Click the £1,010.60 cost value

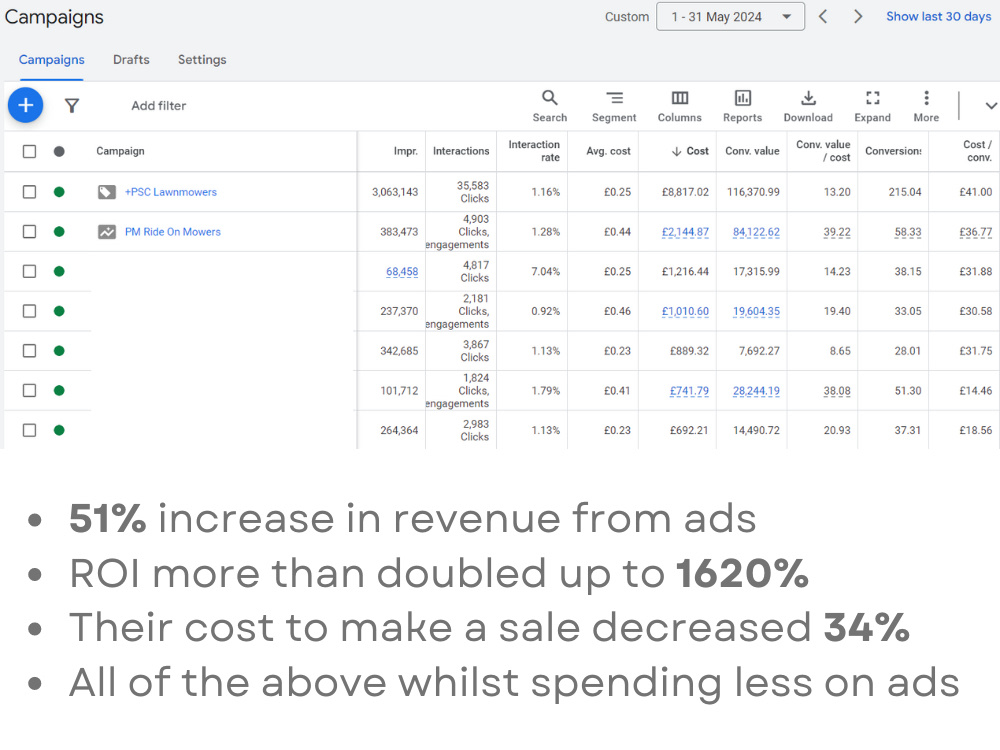tap(686, 311)
